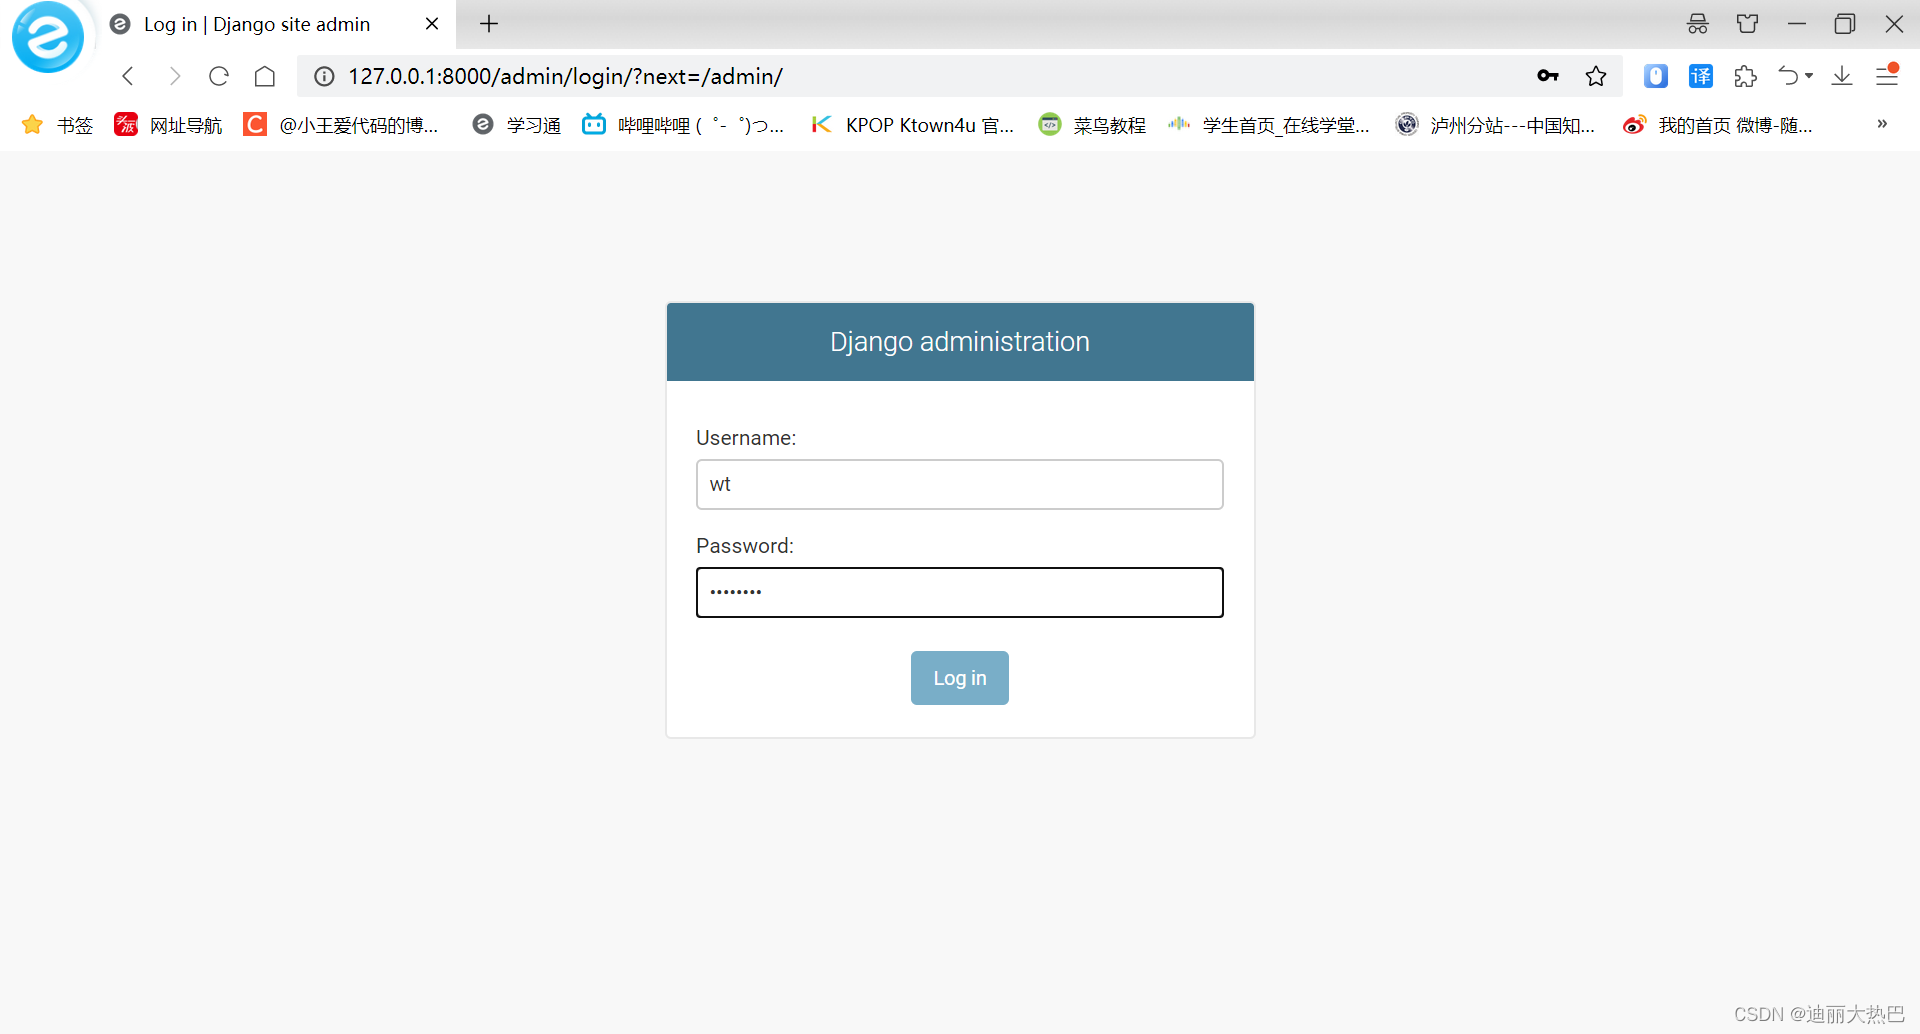
Task: Focus the Username input field
Action: coord(960,485)
